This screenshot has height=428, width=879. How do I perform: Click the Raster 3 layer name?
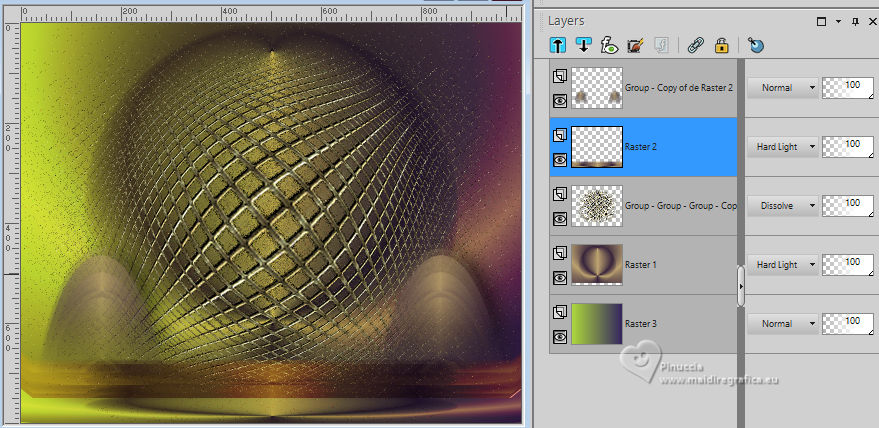click(x=640, y=324)
